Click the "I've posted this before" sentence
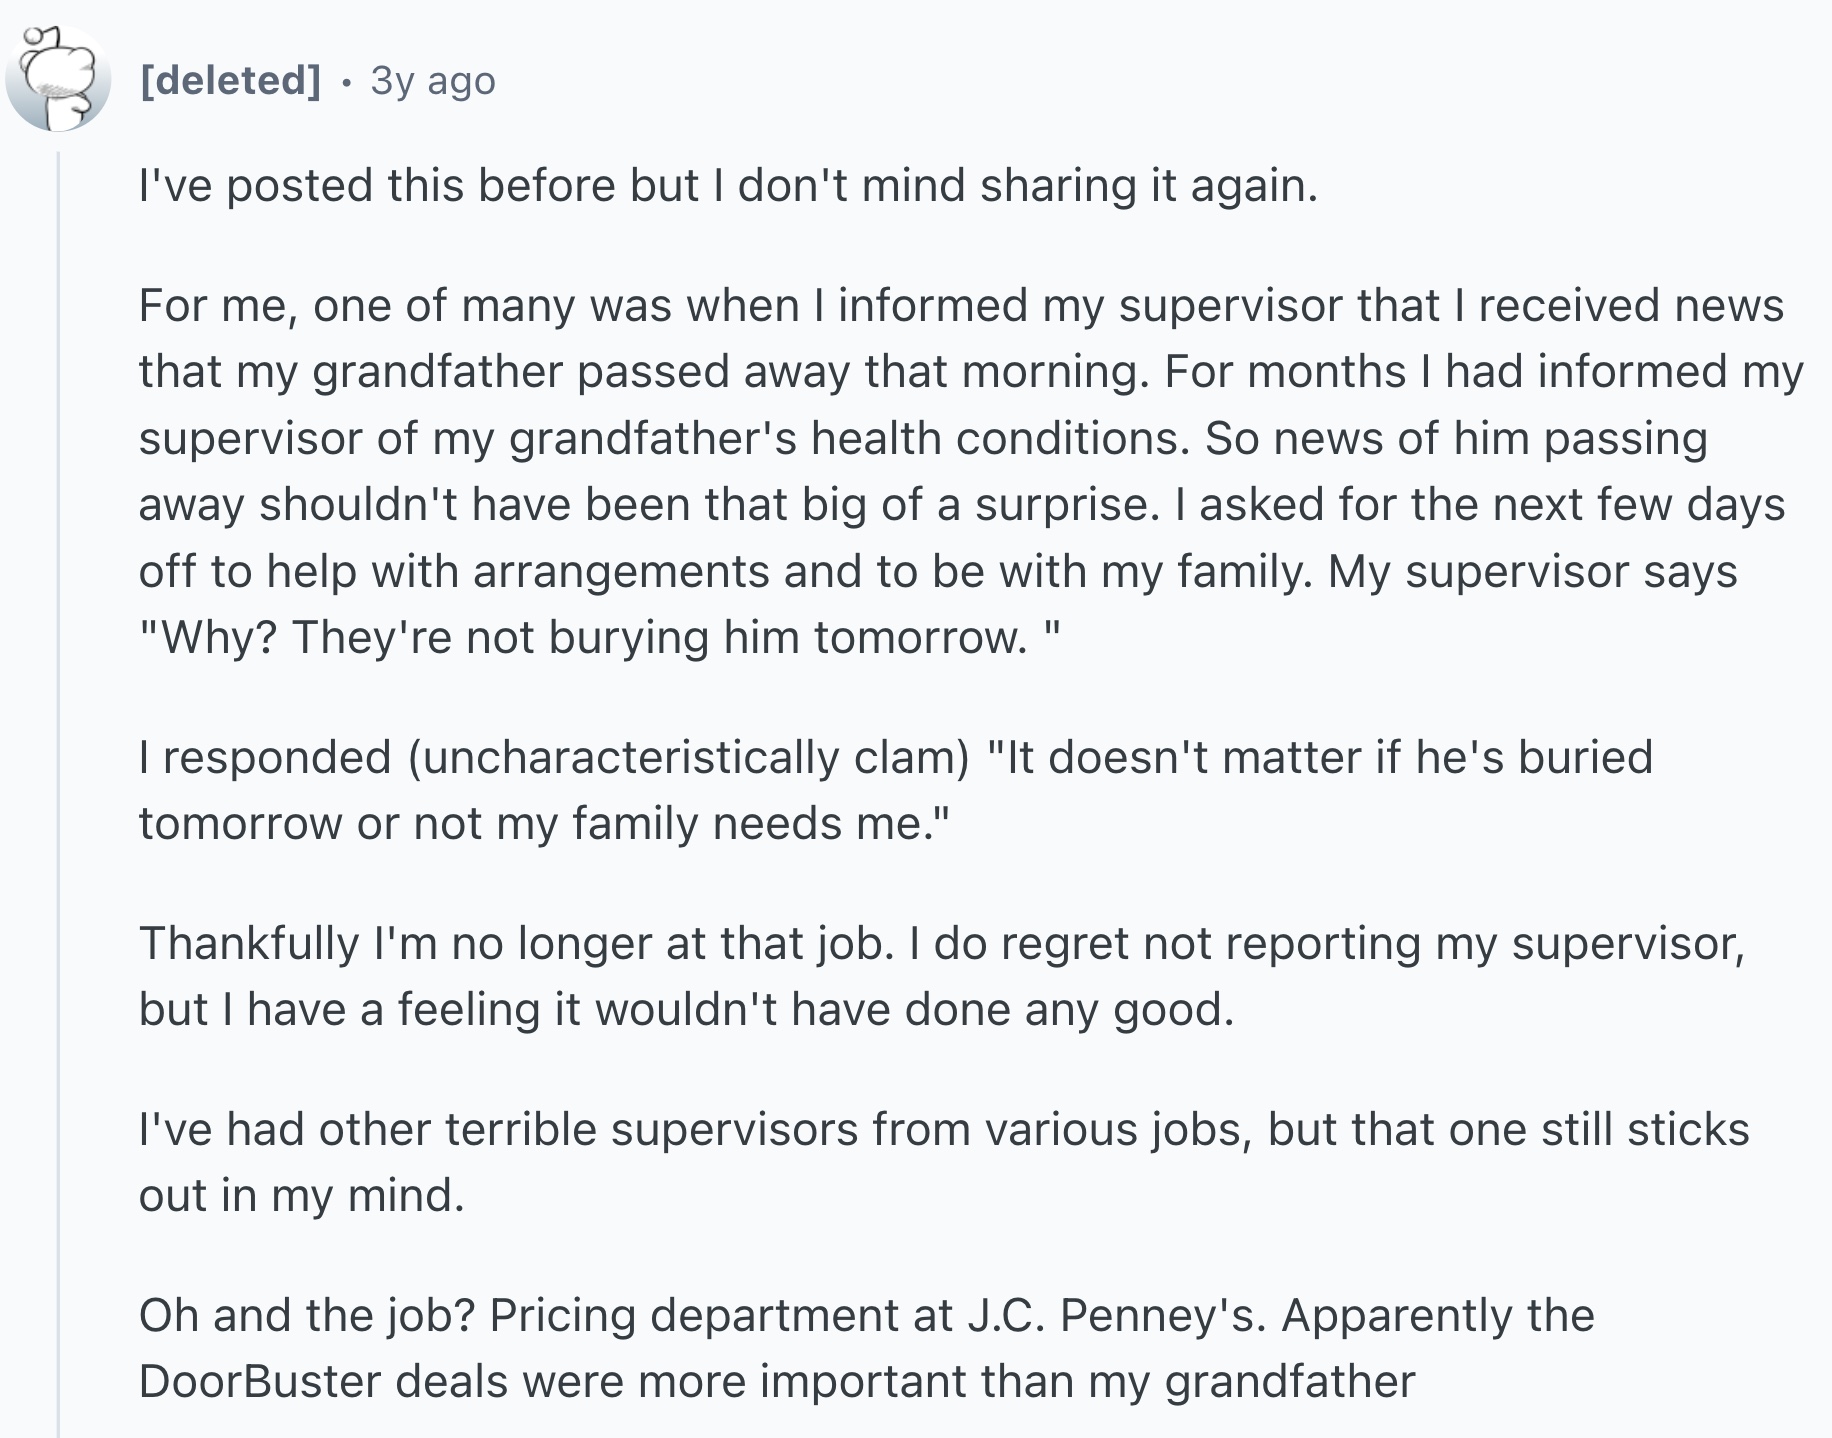 point(728,186)
